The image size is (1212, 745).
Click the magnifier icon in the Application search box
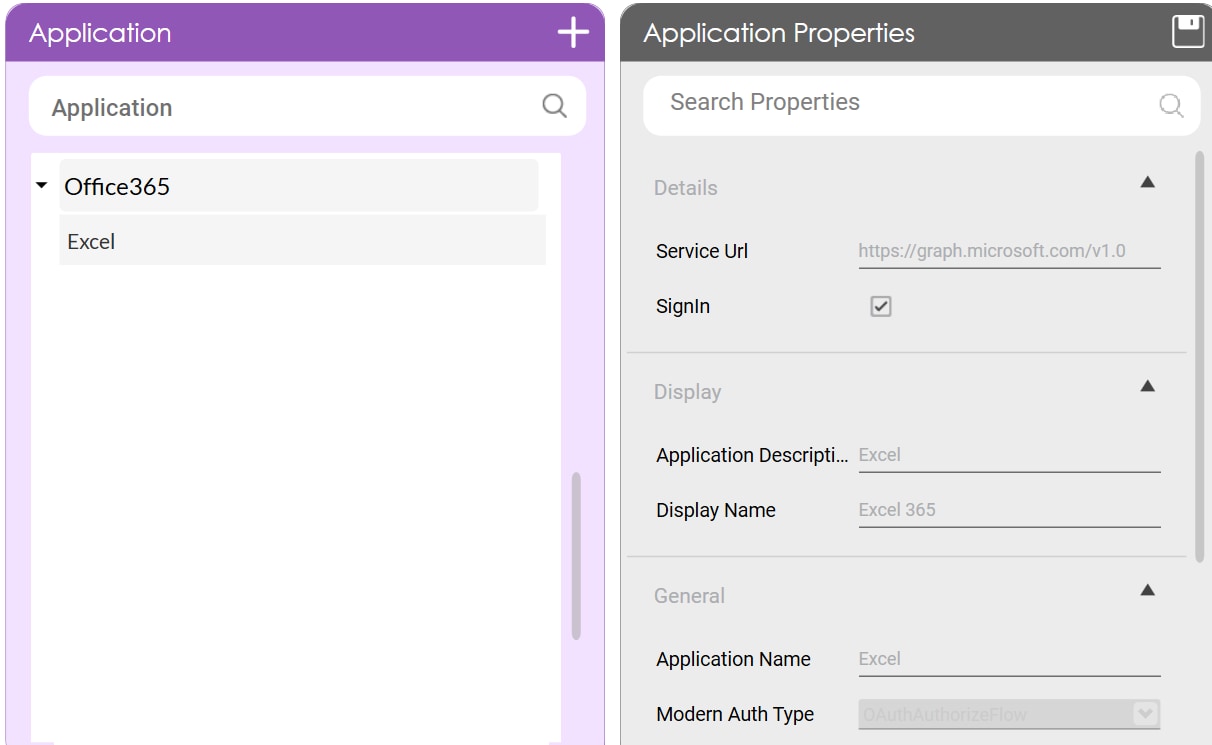[554, 106]
